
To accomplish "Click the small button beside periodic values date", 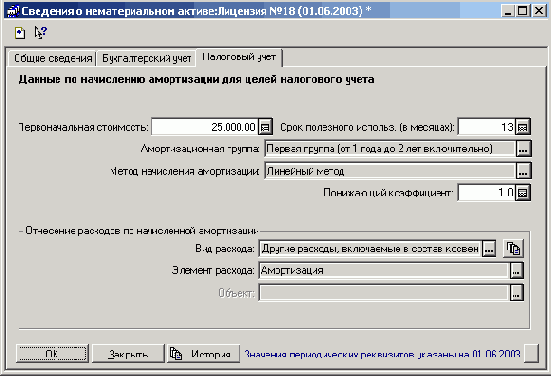I will [x=531, y=354].
